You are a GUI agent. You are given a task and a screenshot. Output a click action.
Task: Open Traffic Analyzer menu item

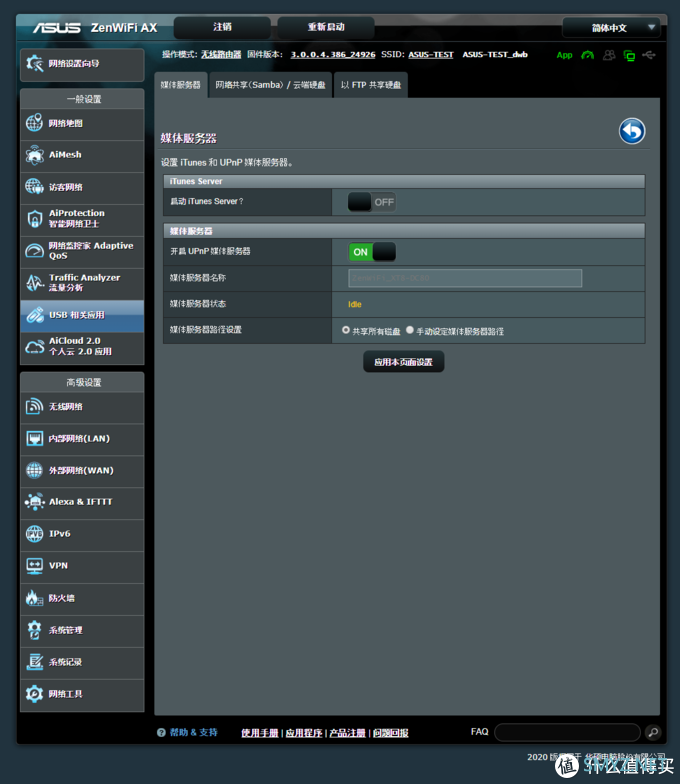[82, 282]
